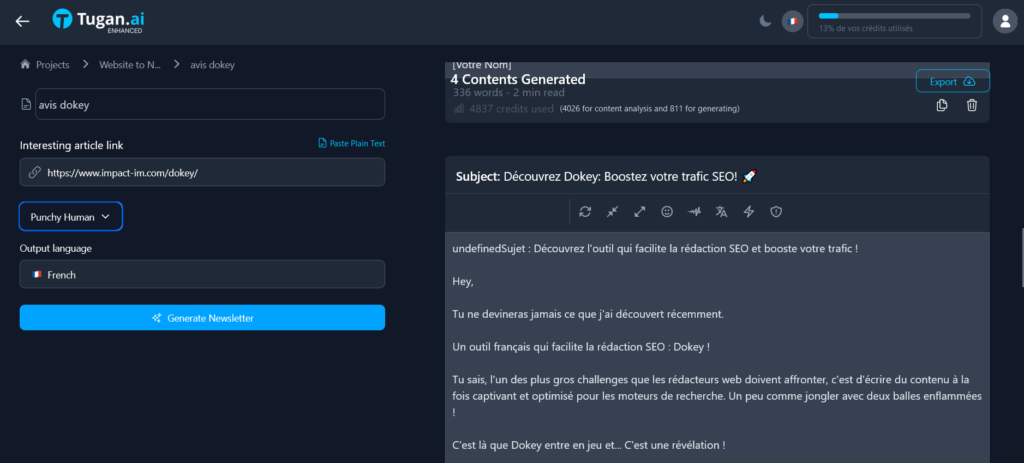Viewport: 1024px width, 463px height.
Task: Click the shield alert icon
Action: point(775,212)
